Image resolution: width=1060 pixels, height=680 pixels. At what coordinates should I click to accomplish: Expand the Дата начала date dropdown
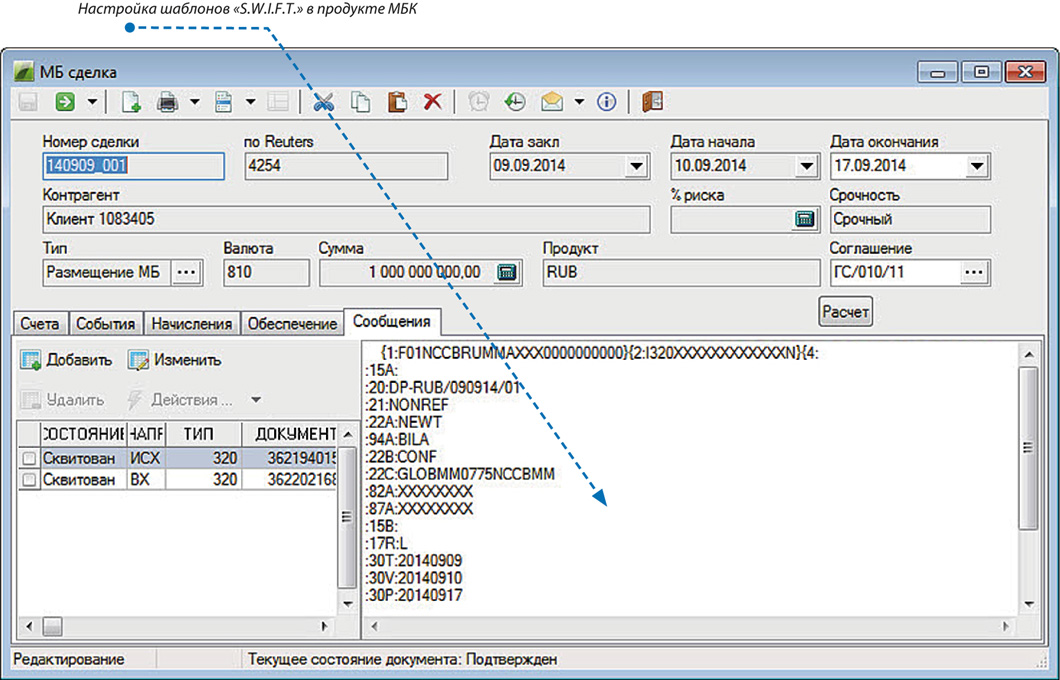point(806,166)
